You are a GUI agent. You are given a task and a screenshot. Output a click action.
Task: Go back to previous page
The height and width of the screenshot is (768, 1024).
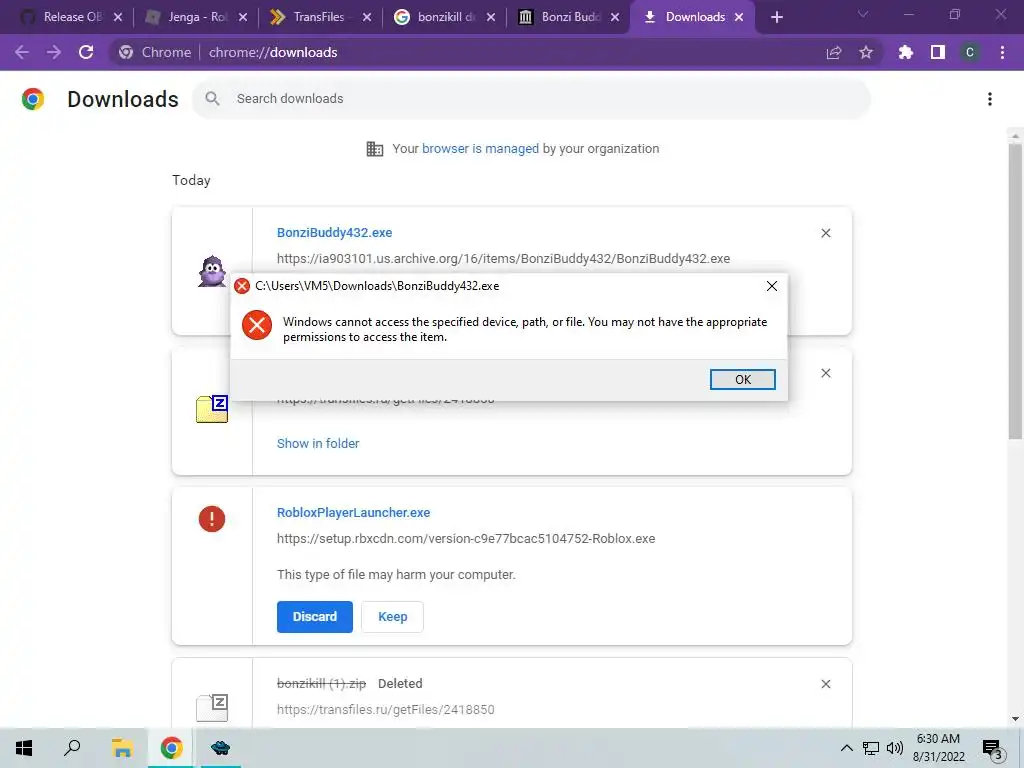(x=22, y=52)
